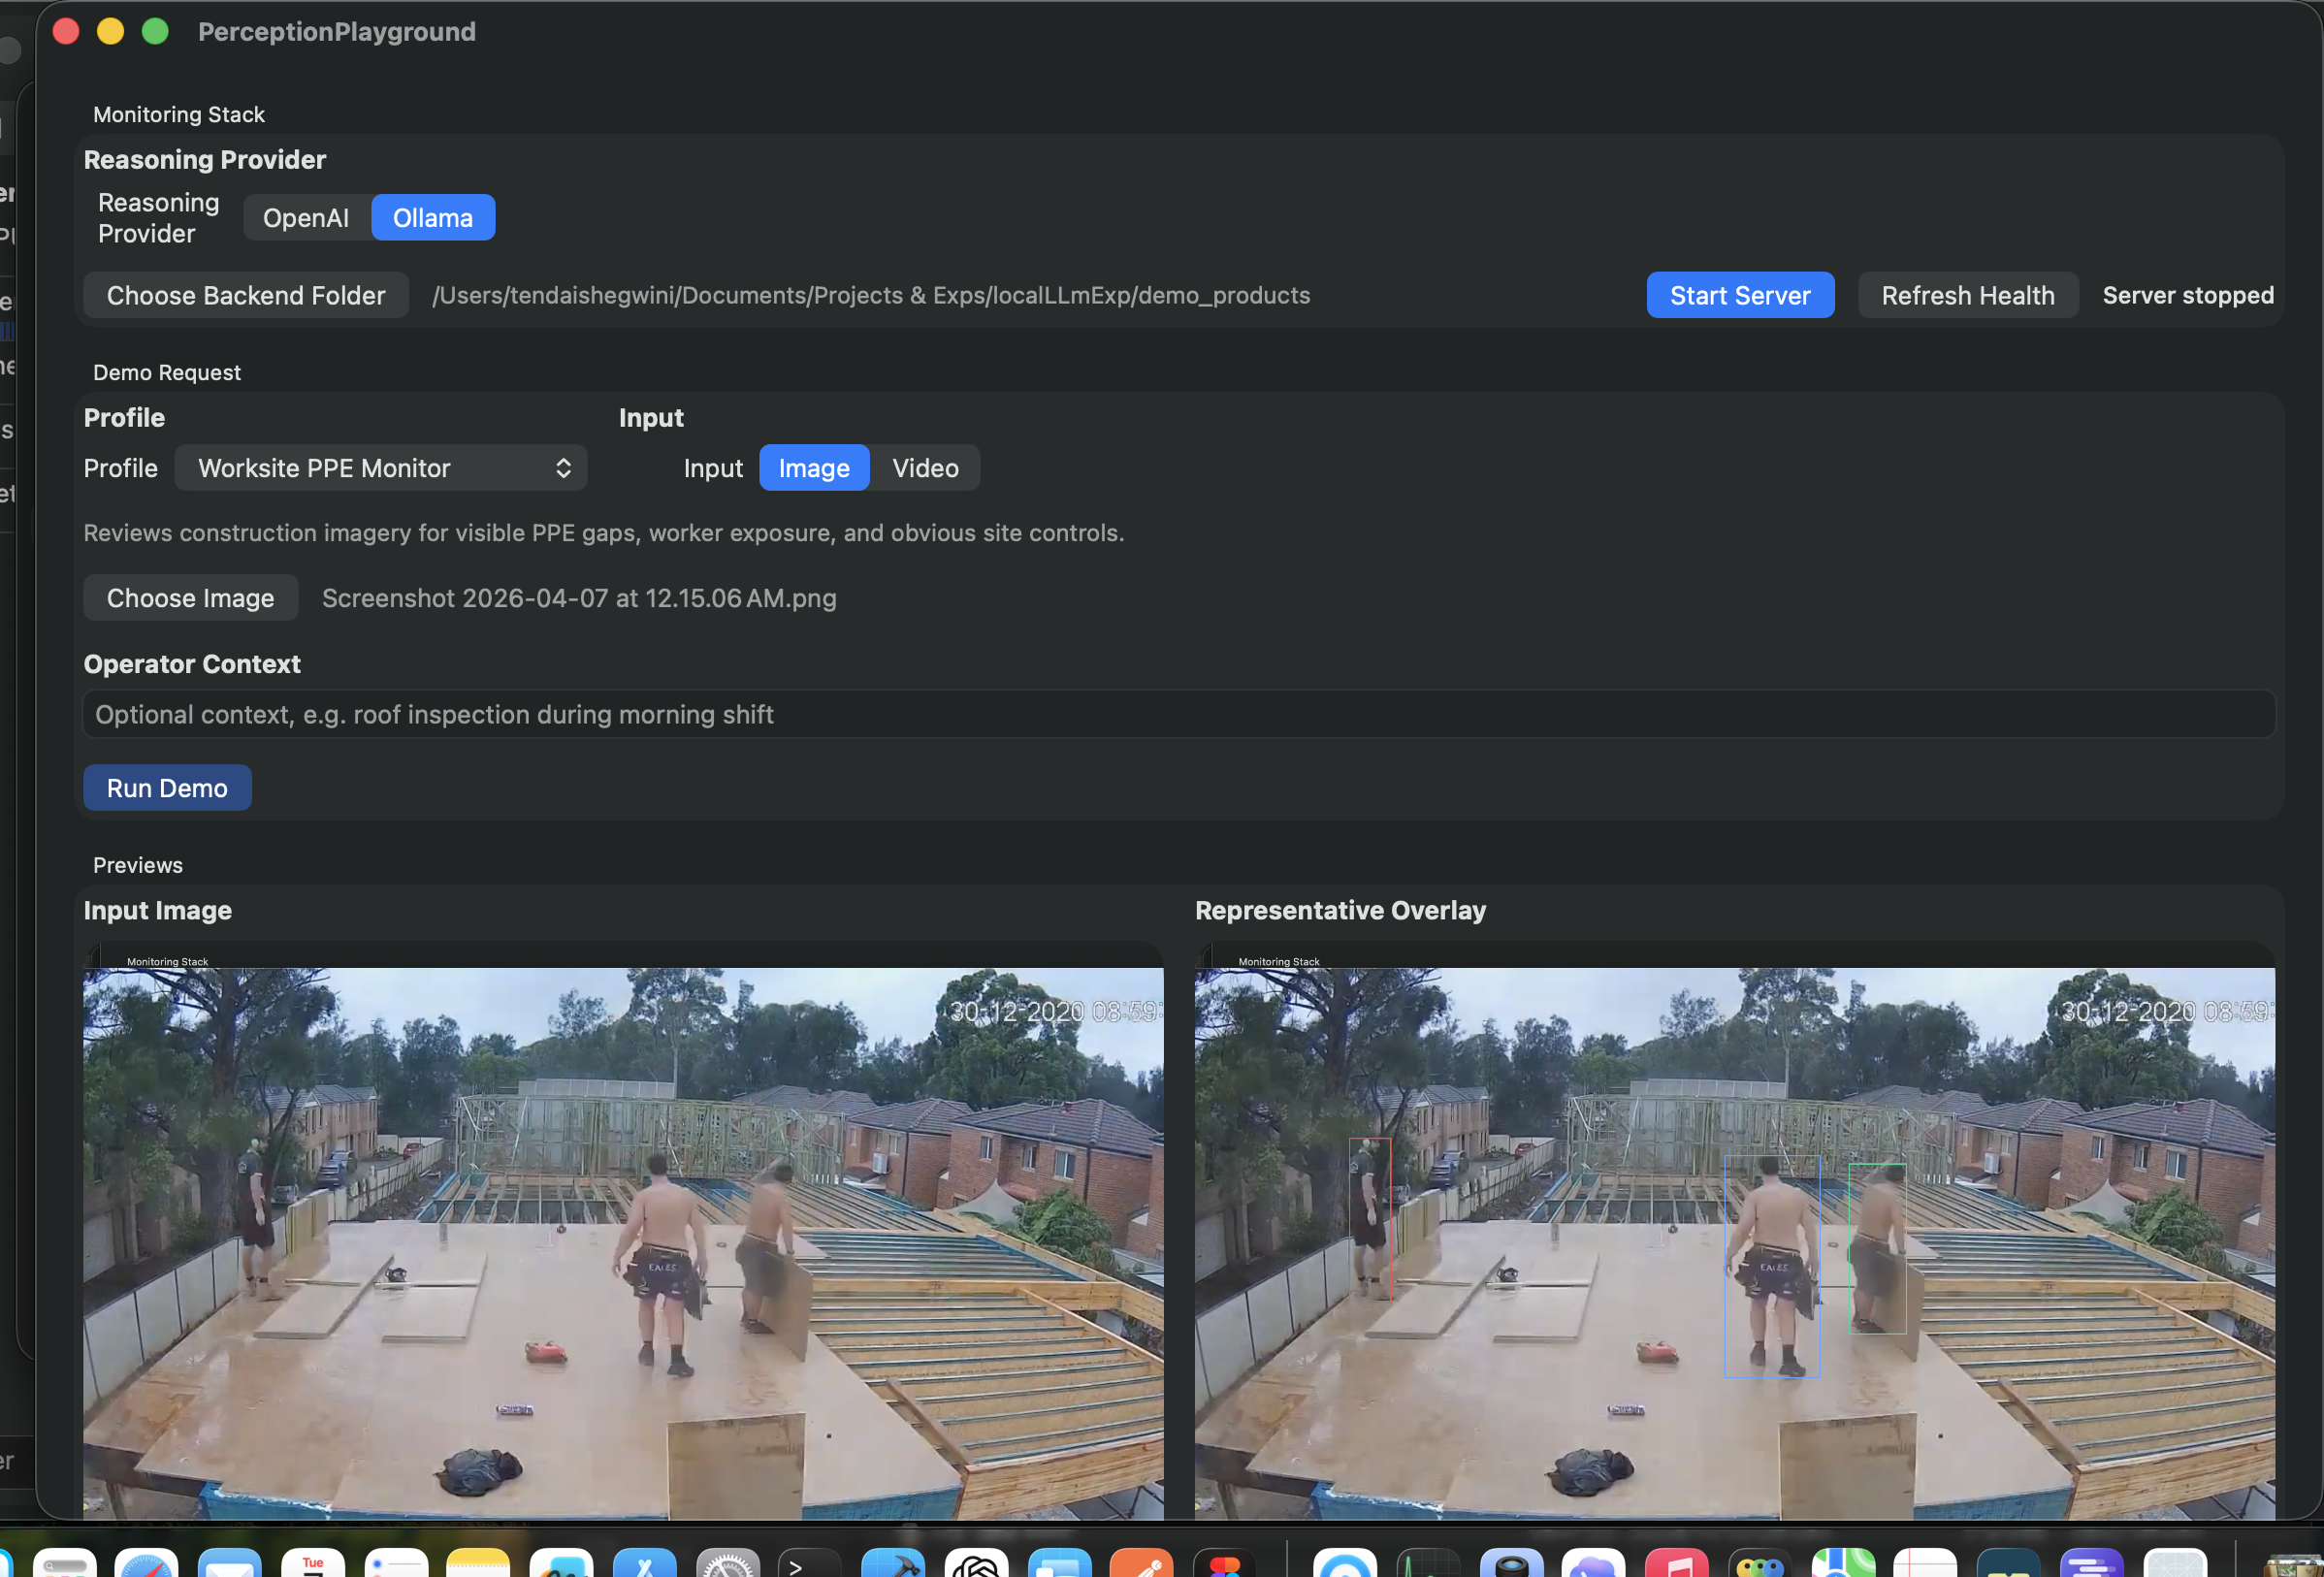The image size is (2324, 1577).
Task: Launch Xcode from the dock
Action: (x=893, y=1564)
